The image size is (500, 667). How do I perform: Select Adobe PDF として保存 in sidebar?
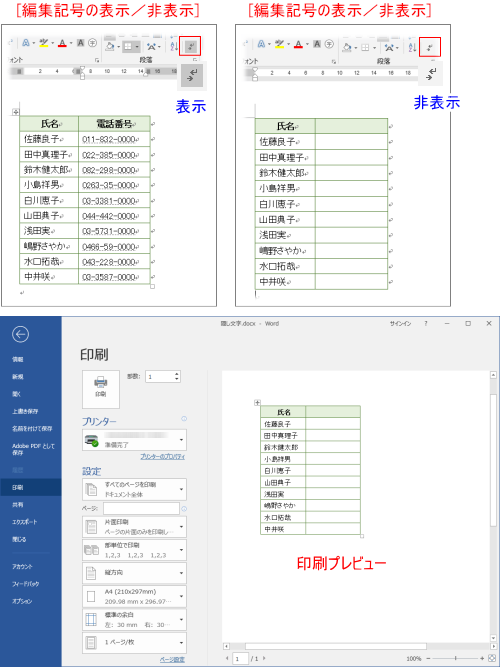pyautogui.click(x=33, y=449)
